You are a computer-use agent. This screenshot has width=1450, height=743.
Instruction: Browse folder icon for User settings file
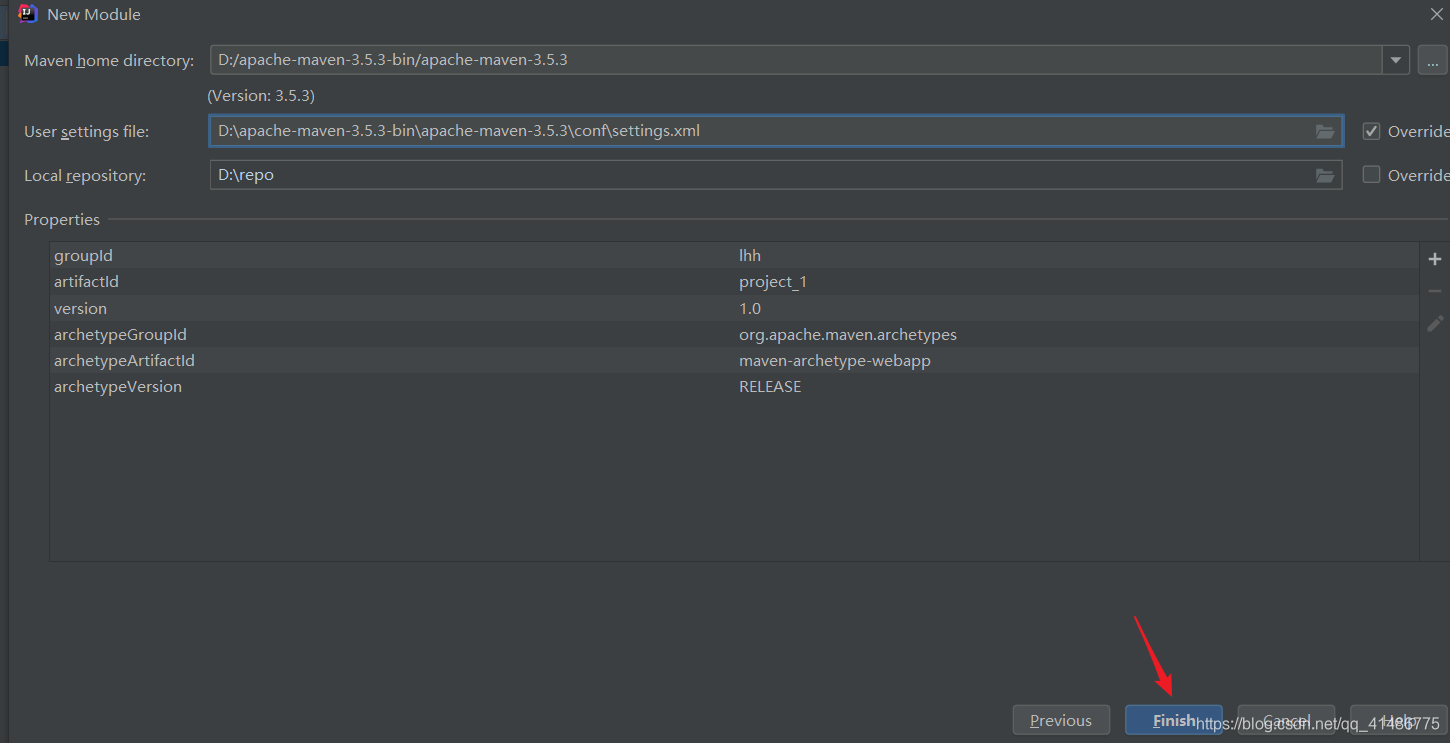(x=1325, y=131)
